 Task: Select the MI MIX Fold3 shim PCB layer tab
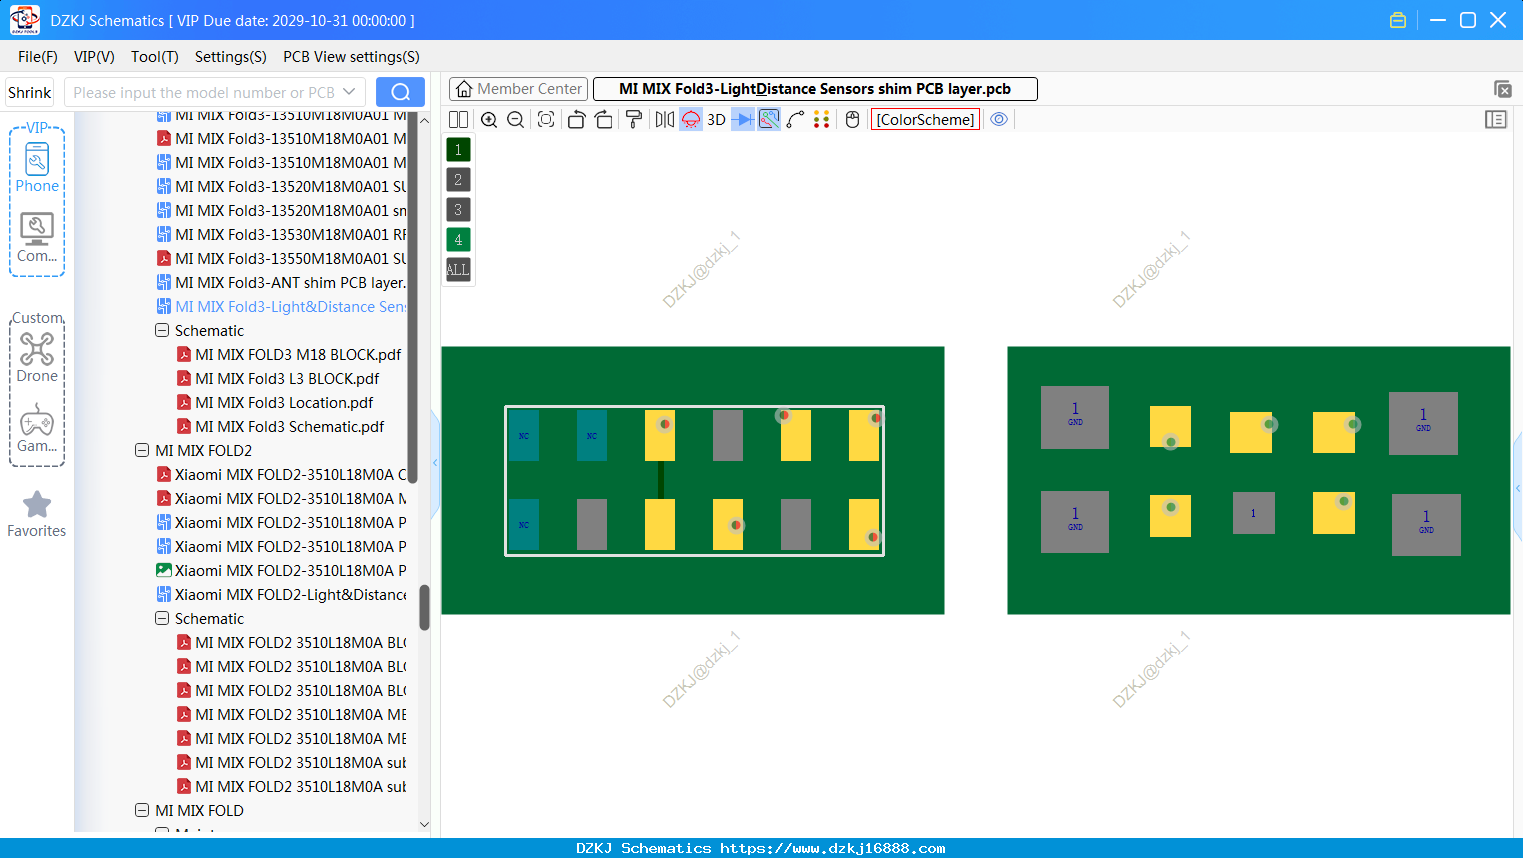[815, 89]
